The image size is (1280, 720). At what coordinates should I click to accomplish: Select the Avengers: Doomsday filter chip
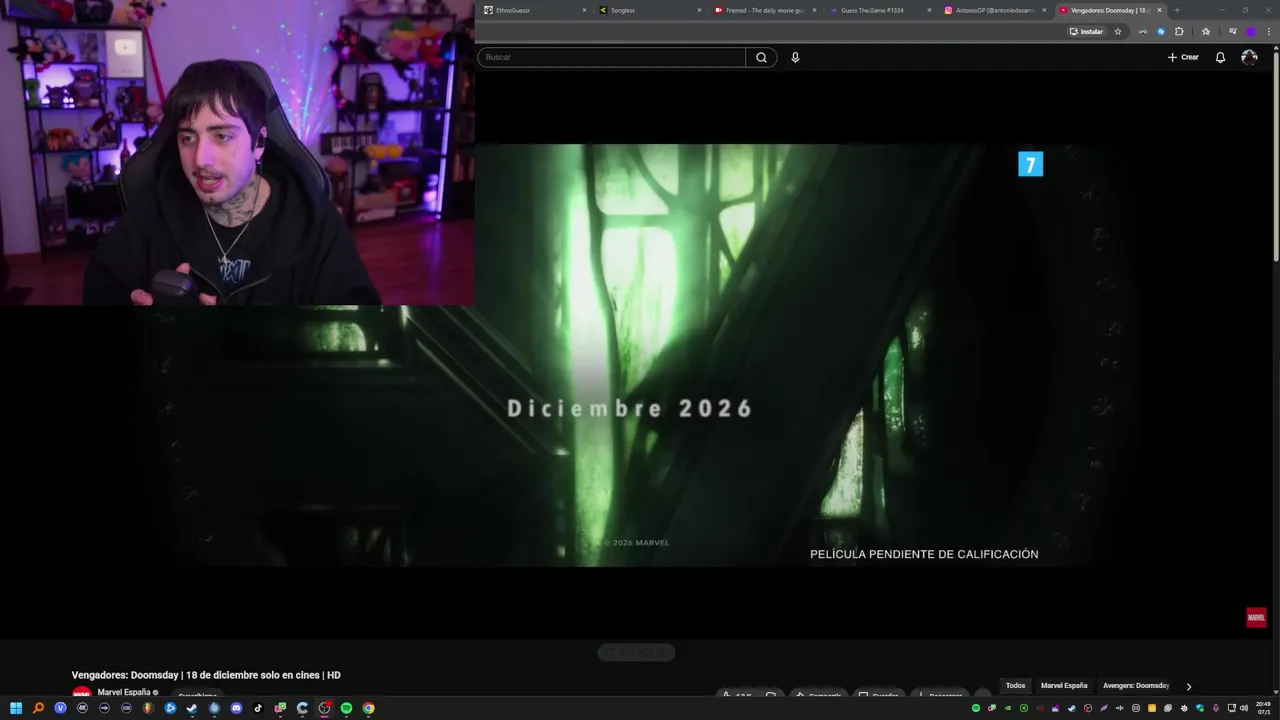click(1136, 686)
